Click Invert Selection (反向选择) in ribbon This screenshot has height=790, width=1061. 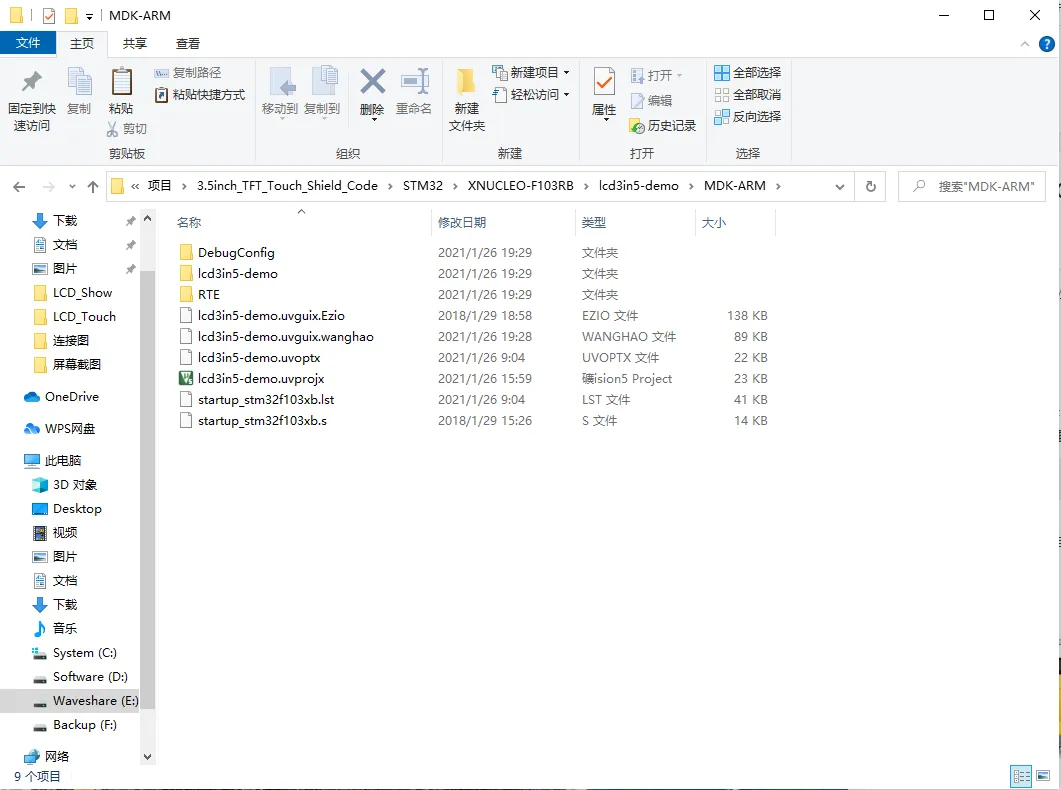coord(748,116)
